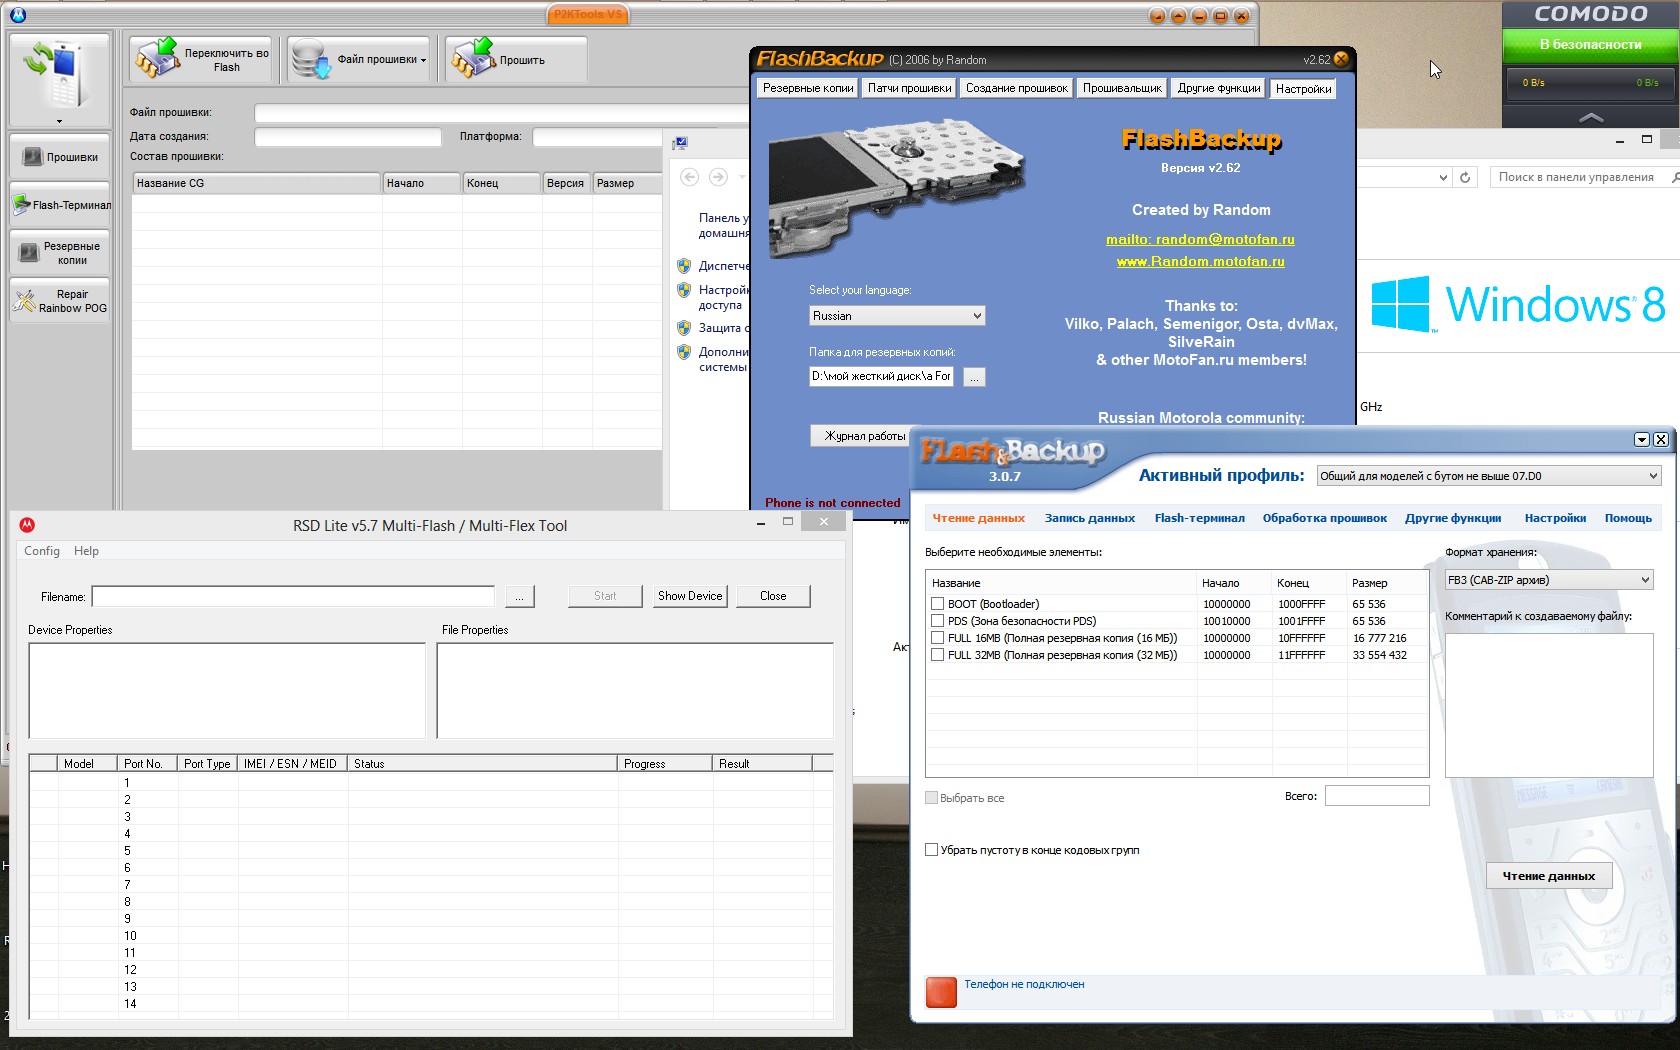The width and height of the screenshot is (1680, 1050).
Task: Switch to 'Прошивальщик' tab in FlashBackup
Action: (x=1122, y=88)
